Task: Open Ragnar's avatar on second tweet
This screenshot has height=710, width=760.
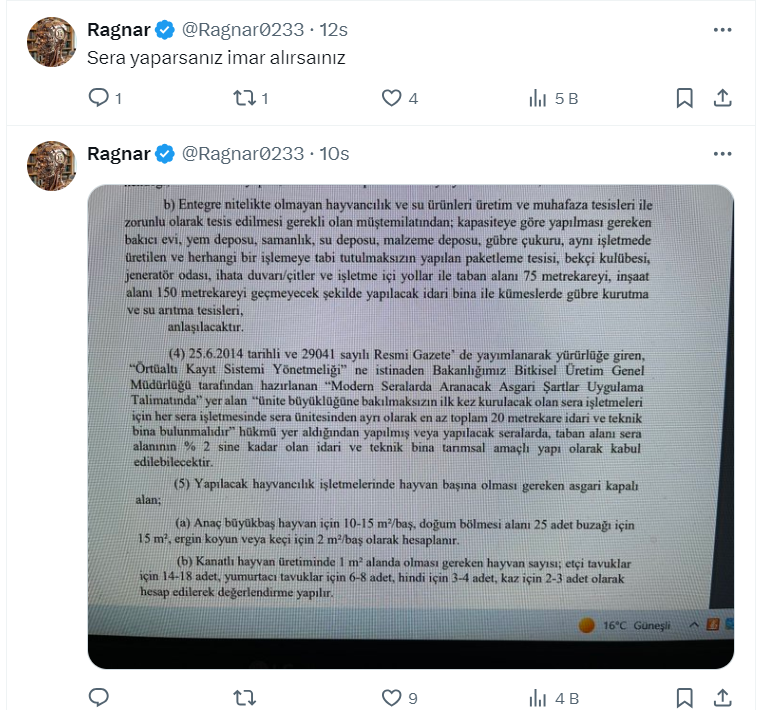Action: pyautogui.click(x=51, y=166)
